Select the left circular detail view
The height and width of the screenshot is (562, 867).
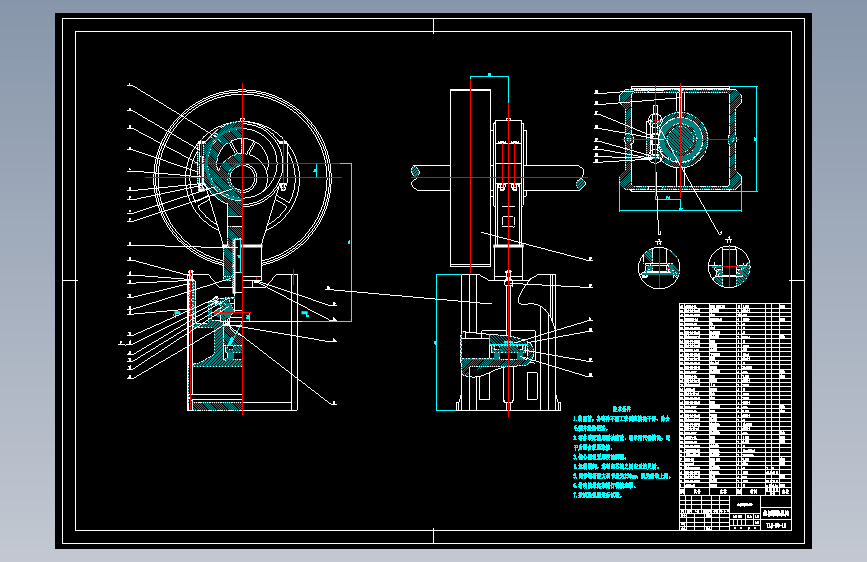[x=659, y=268]
